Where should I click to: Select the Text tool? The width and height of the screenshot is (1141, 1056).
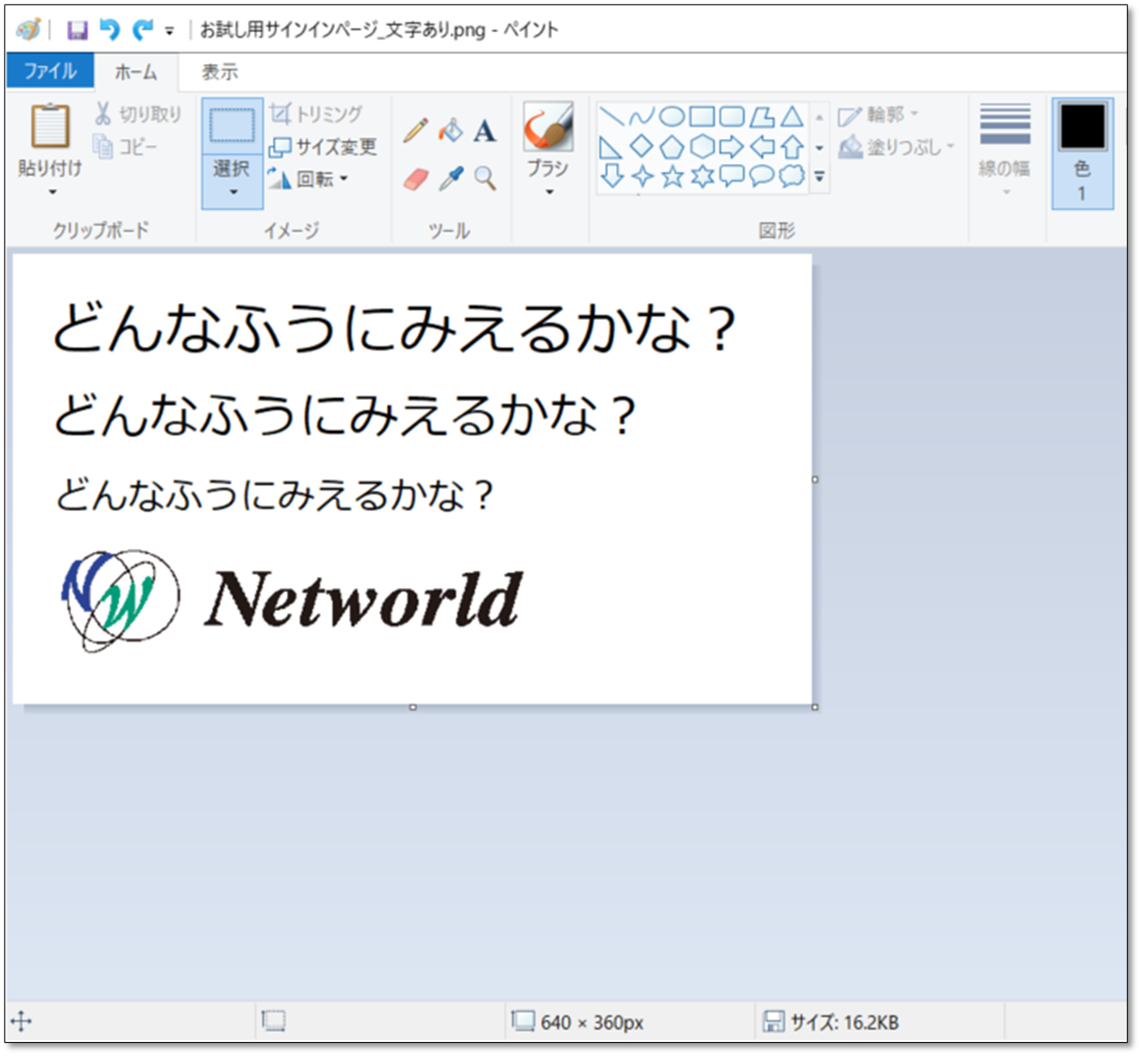click(x=485, y=131)
